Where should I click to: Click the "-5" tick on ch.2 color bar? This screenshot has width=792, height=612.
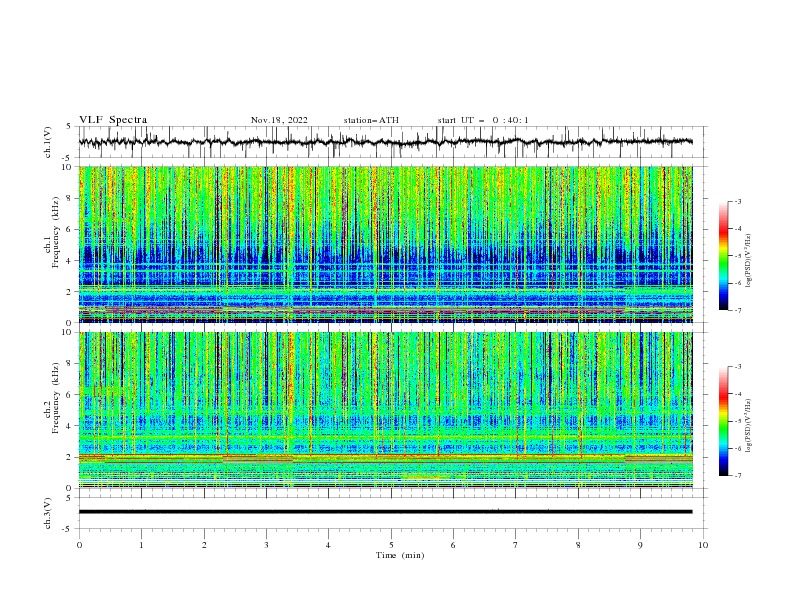(738, 421)
